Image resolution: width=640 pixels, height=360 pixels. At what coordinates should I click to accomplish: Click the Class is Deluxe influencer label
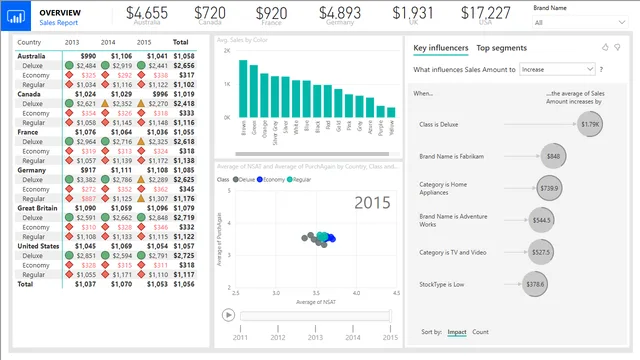[439, 124]
